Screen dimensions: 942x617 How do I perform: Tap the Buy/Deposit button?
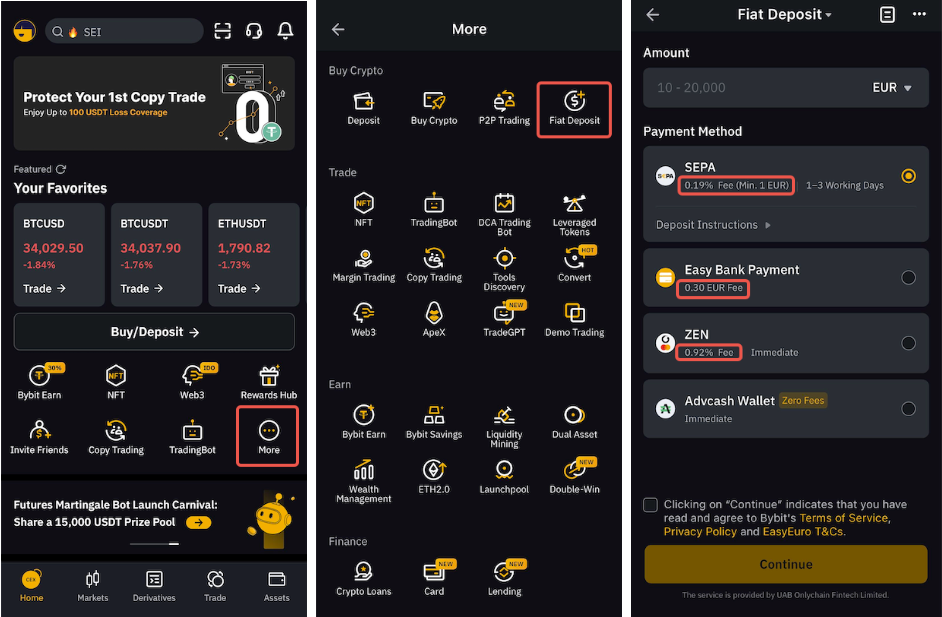154,332
